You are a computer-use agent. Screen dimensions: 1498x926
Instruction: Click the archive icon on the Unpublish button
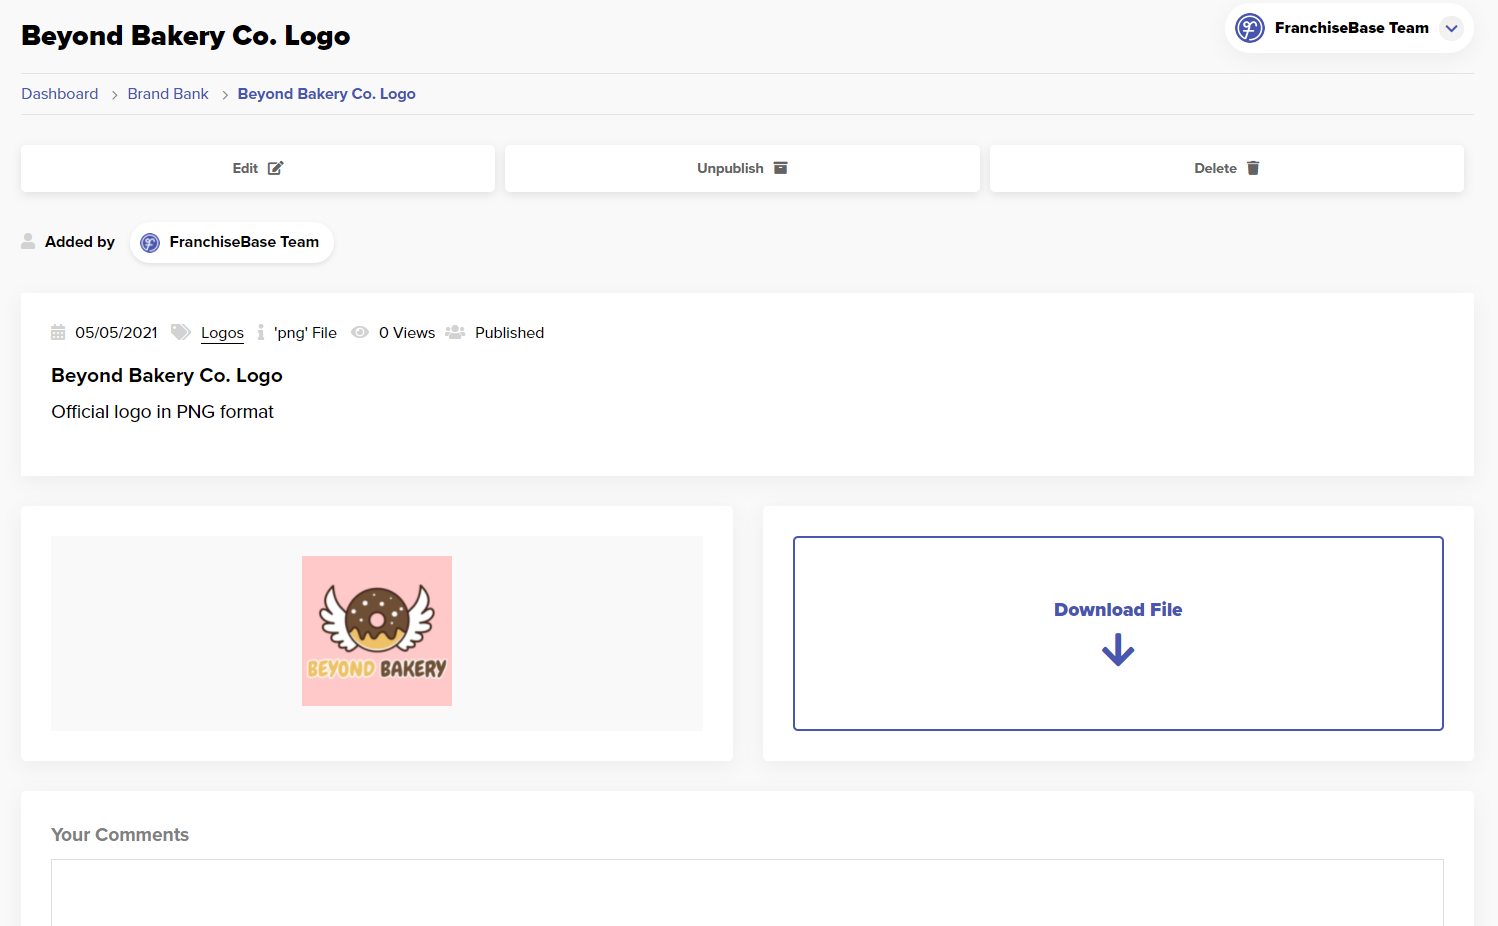pyautogui.click(x=780, y=168)
